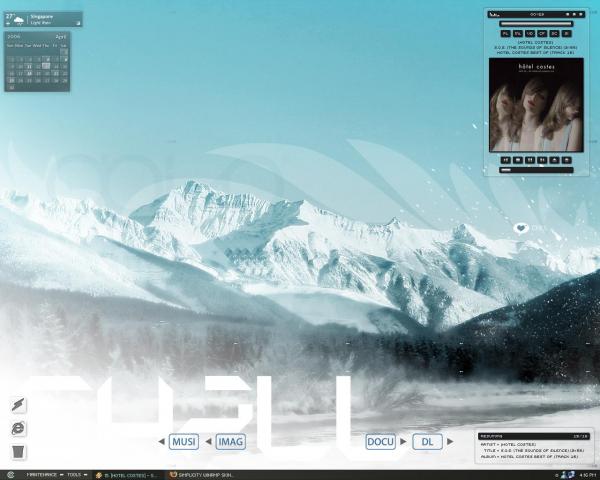
Task: Skip to previous track in music player
Action: (505, 160)
